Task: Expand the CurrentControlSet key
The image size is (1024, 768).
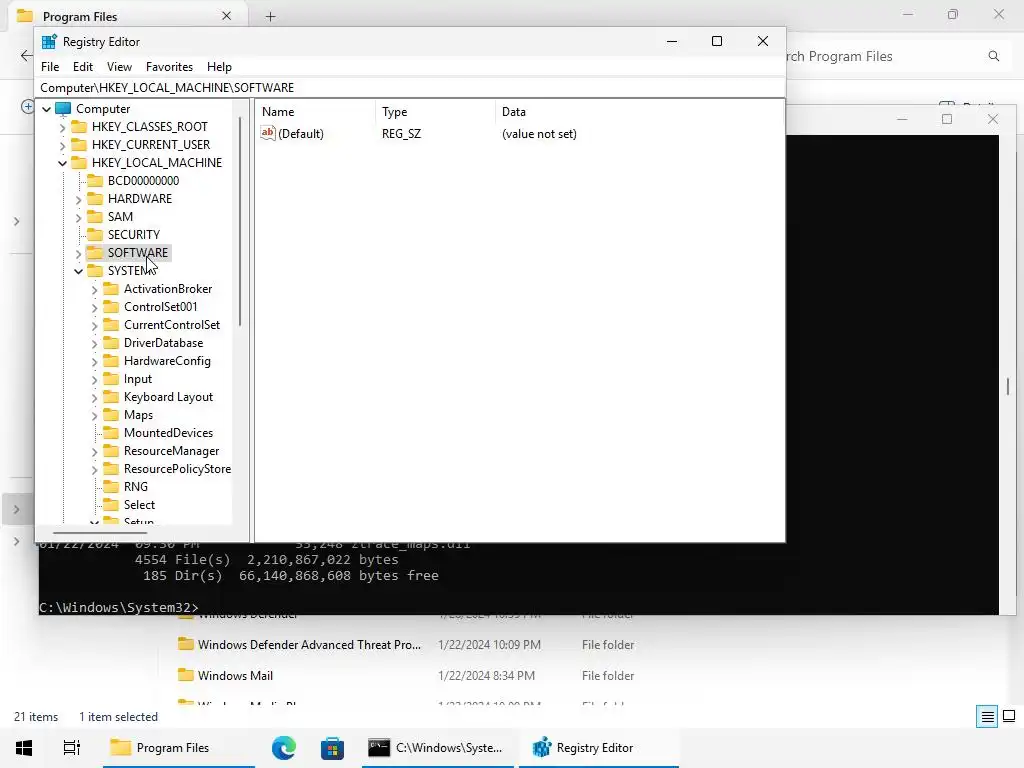Action: (95, 325)
